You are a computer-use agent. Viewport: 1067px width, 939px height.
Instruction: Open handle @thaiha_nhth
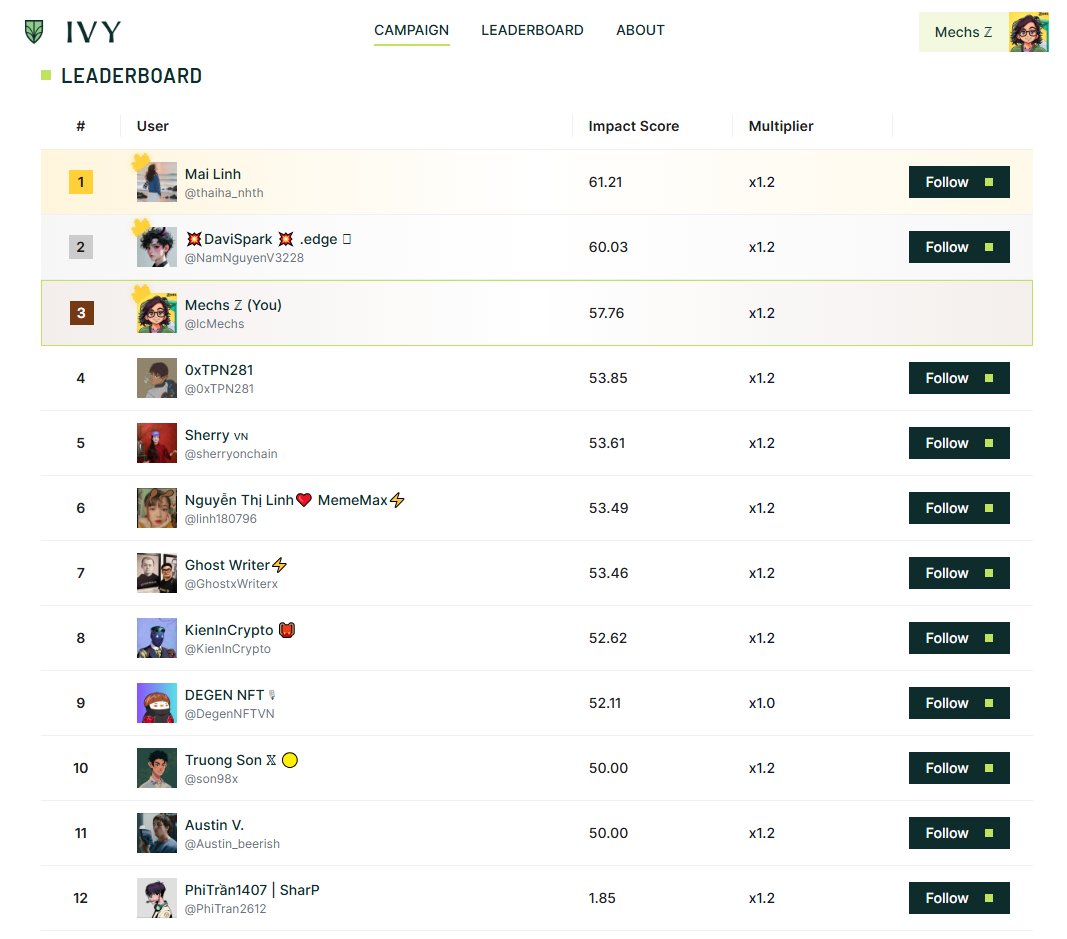click(224, 193)
